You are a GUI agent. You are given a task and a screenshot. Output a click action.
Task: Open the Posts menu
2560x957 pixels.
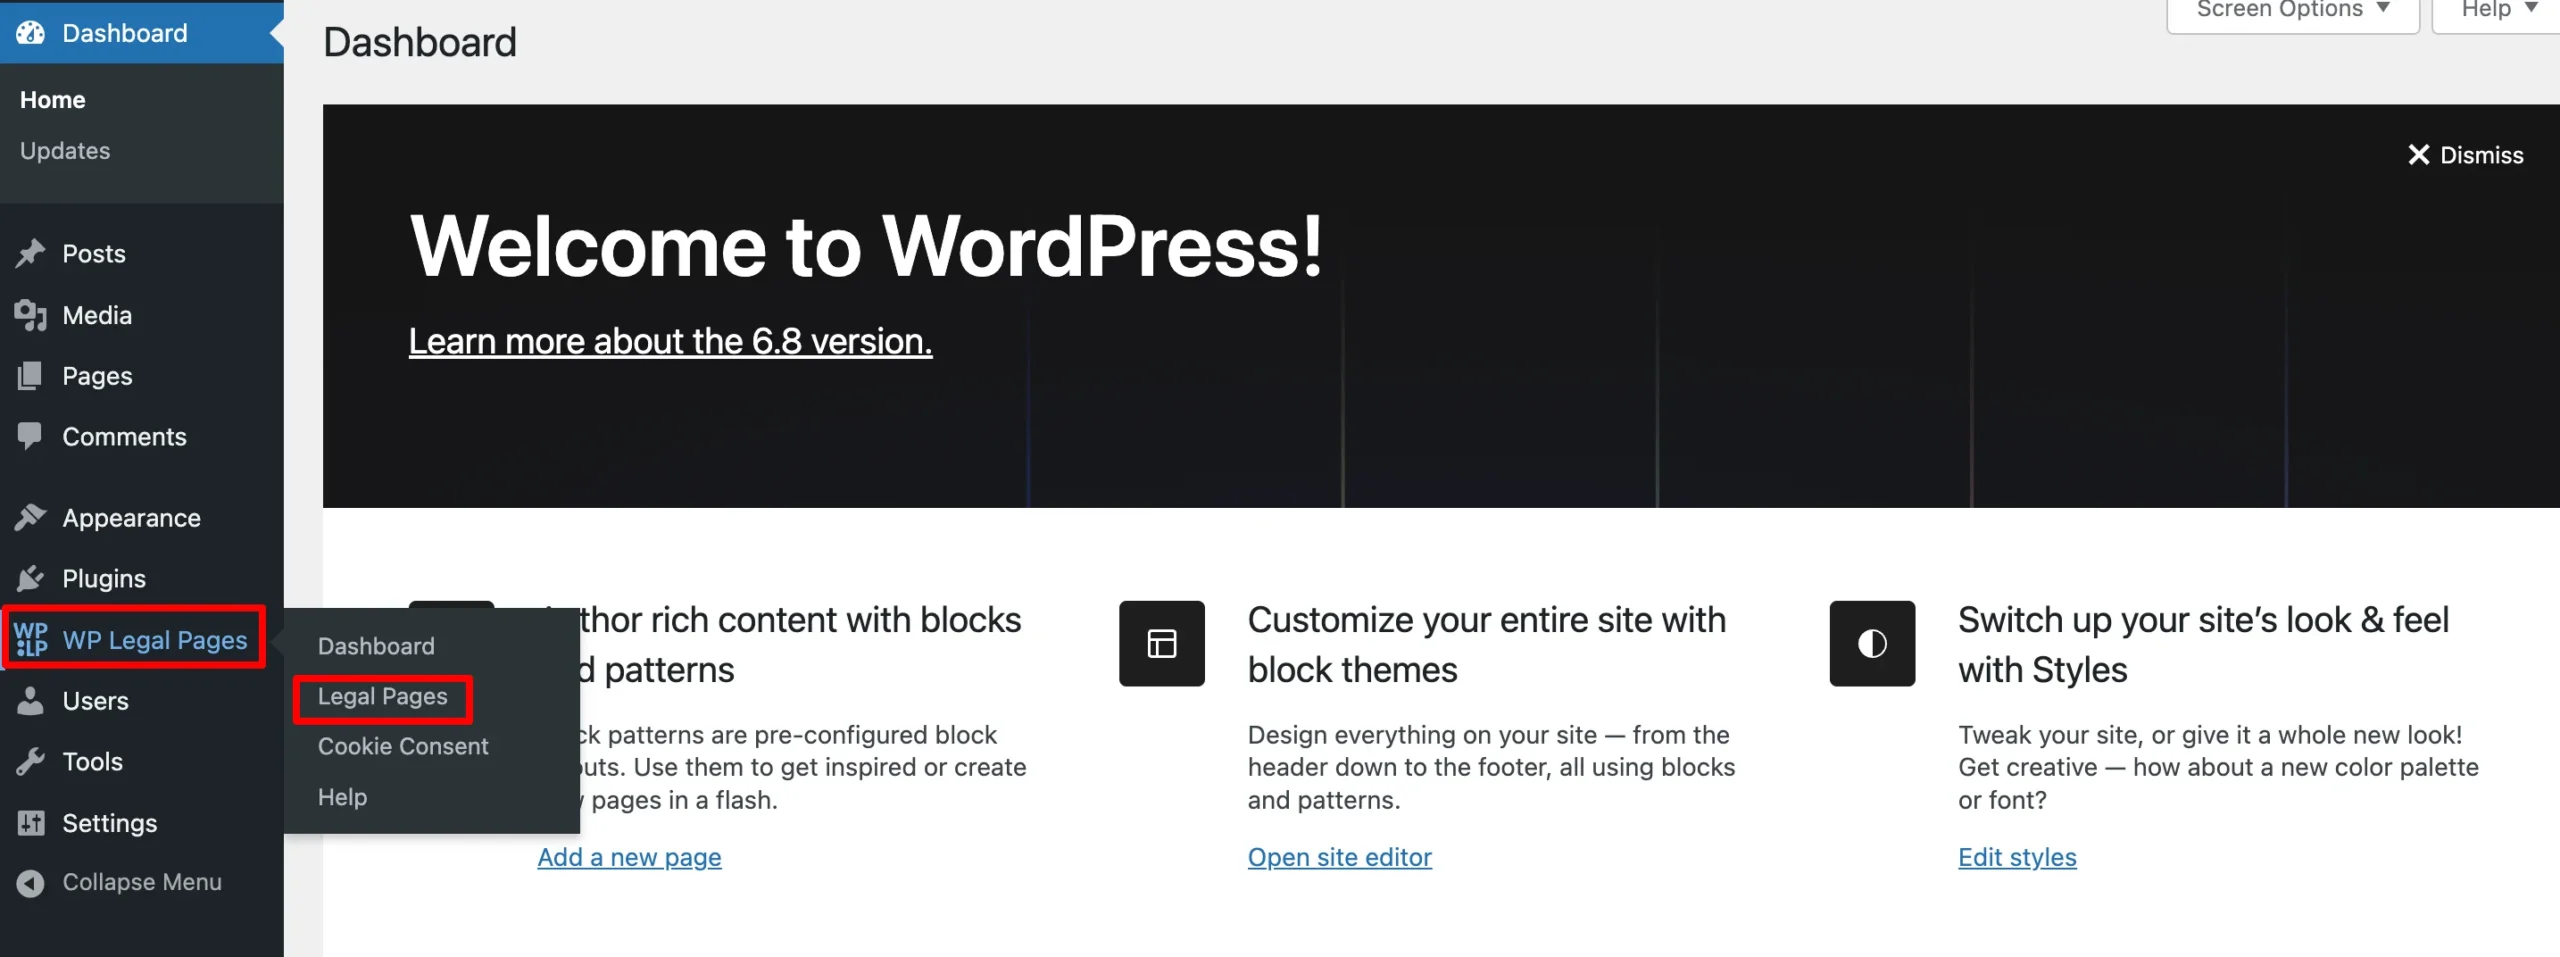tap(142, 254)
